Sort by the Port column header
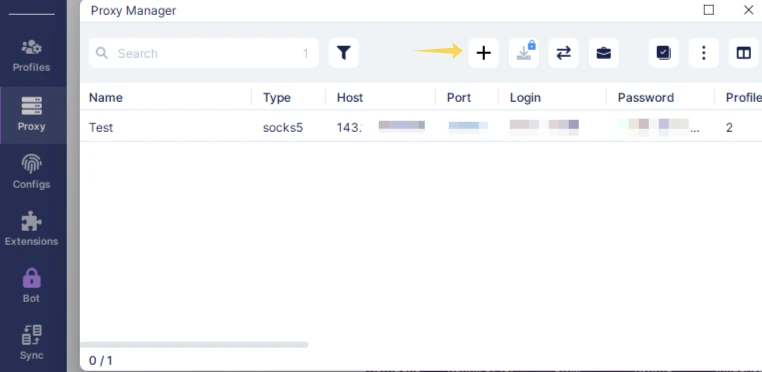The height and width of the screenshot is (372, 762). [x=459, y=98]
